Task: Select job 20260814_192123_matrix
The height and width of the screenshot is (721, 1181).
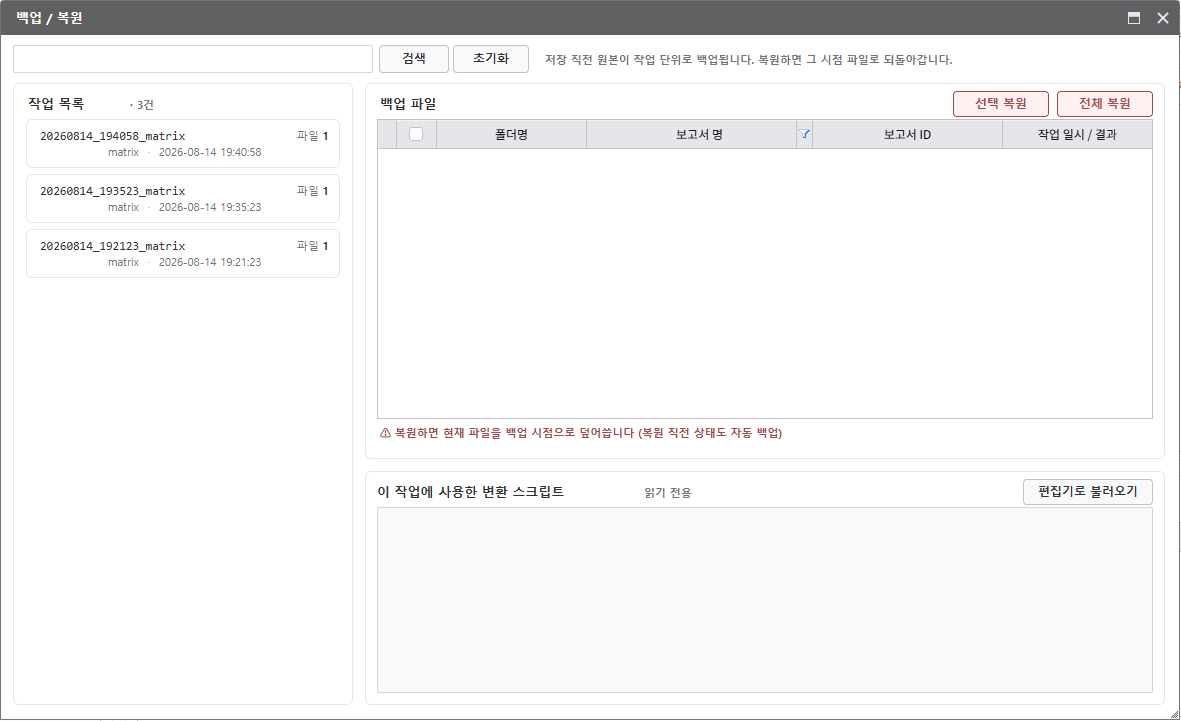Action: pos(183,253)
